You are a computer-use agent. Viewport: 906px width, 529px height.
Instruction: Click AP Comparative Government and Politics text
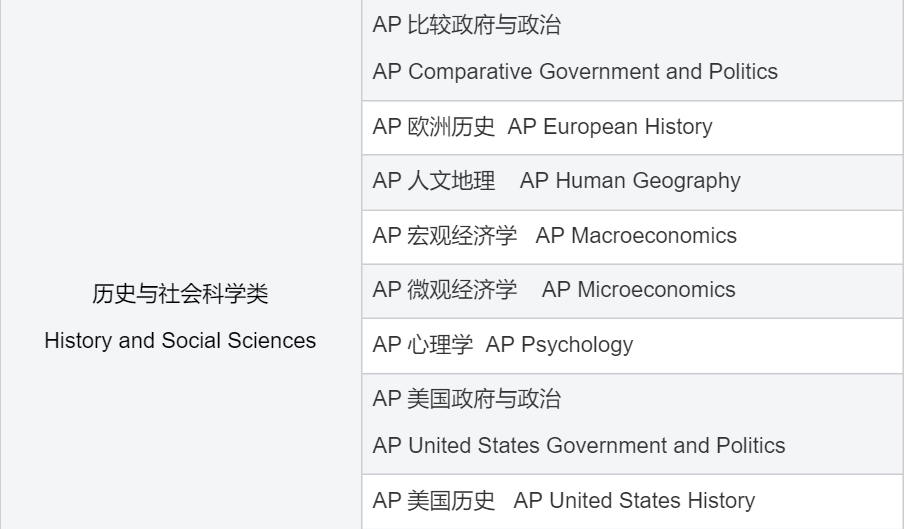pos(575,72)
